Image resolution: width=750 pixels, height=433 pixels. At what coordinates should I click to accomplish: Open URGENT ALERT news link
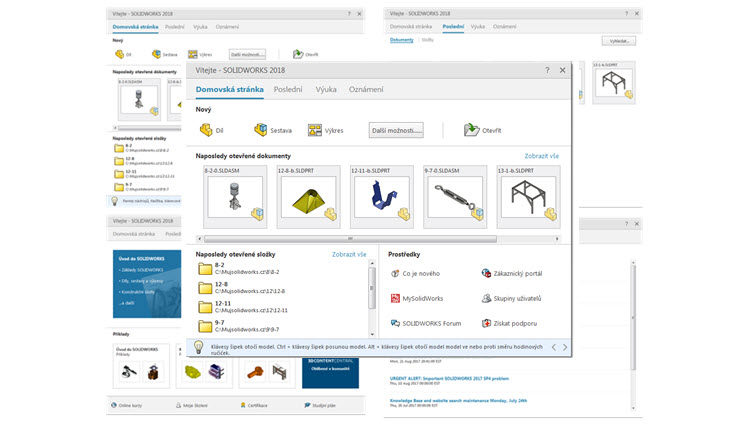(x=449, y=378)
